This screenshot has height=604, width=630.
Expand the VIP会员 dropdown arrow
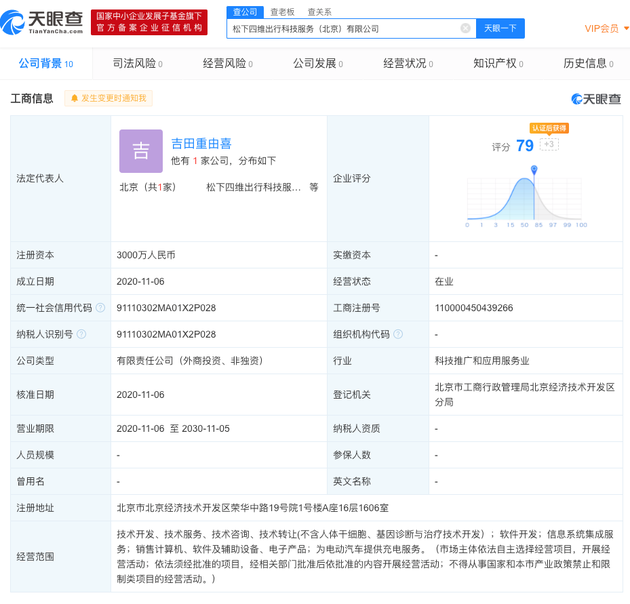[626, 29]
